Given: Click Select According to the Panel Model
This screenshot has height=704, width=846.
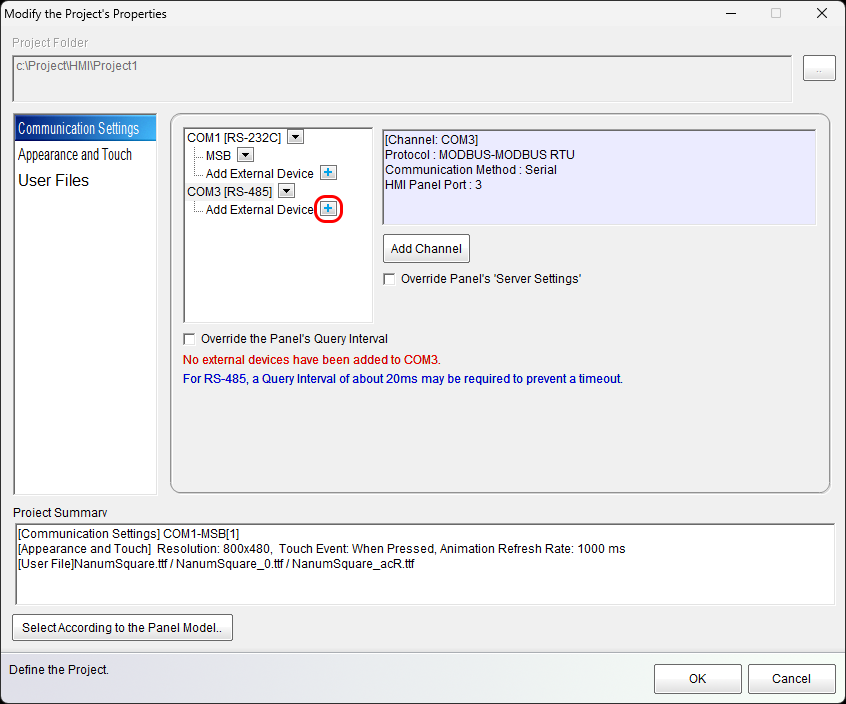Looking at the screenshot, I should pyautogui.click(x=122, y=628).
